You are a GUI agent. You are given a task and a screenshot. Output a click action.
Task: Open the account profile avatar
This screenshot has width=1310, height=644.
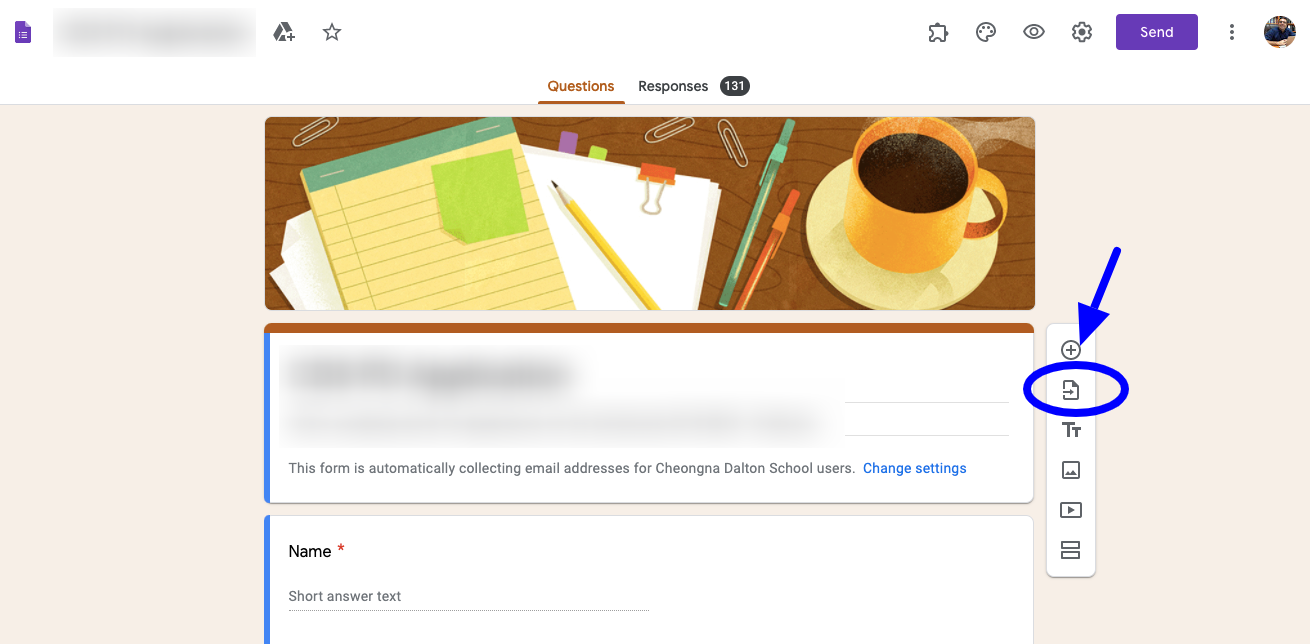click(x=1280, y=32)
